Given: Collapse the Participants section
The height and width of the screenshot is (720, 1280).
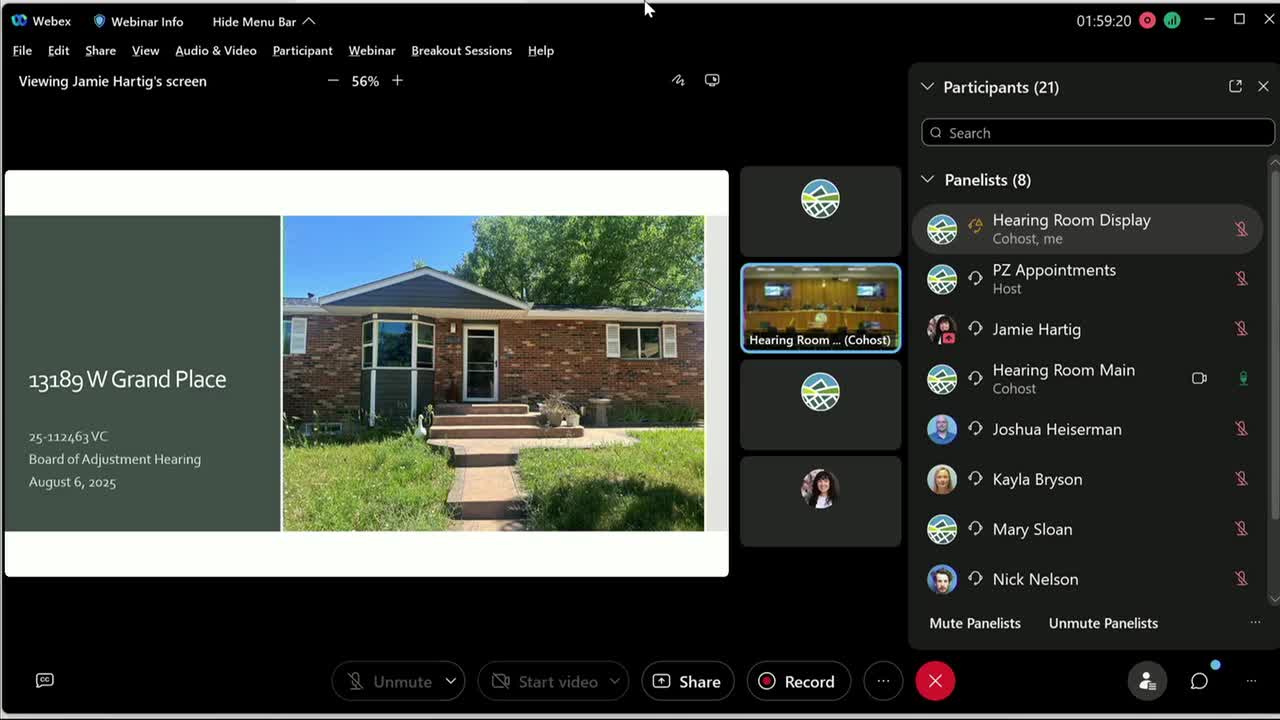Looking at the screenshot, I should [927, 87].
